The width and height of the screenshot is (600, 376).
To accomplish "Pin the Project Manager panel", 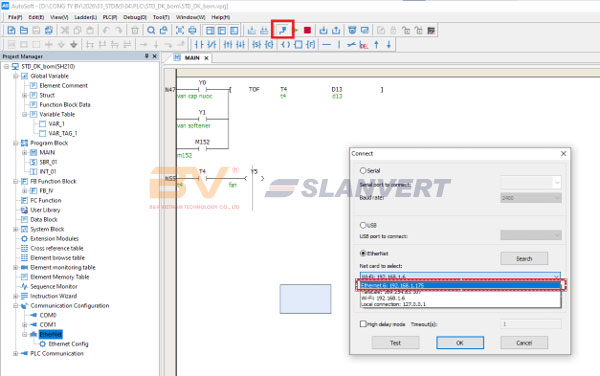I will tap(147, 56).
